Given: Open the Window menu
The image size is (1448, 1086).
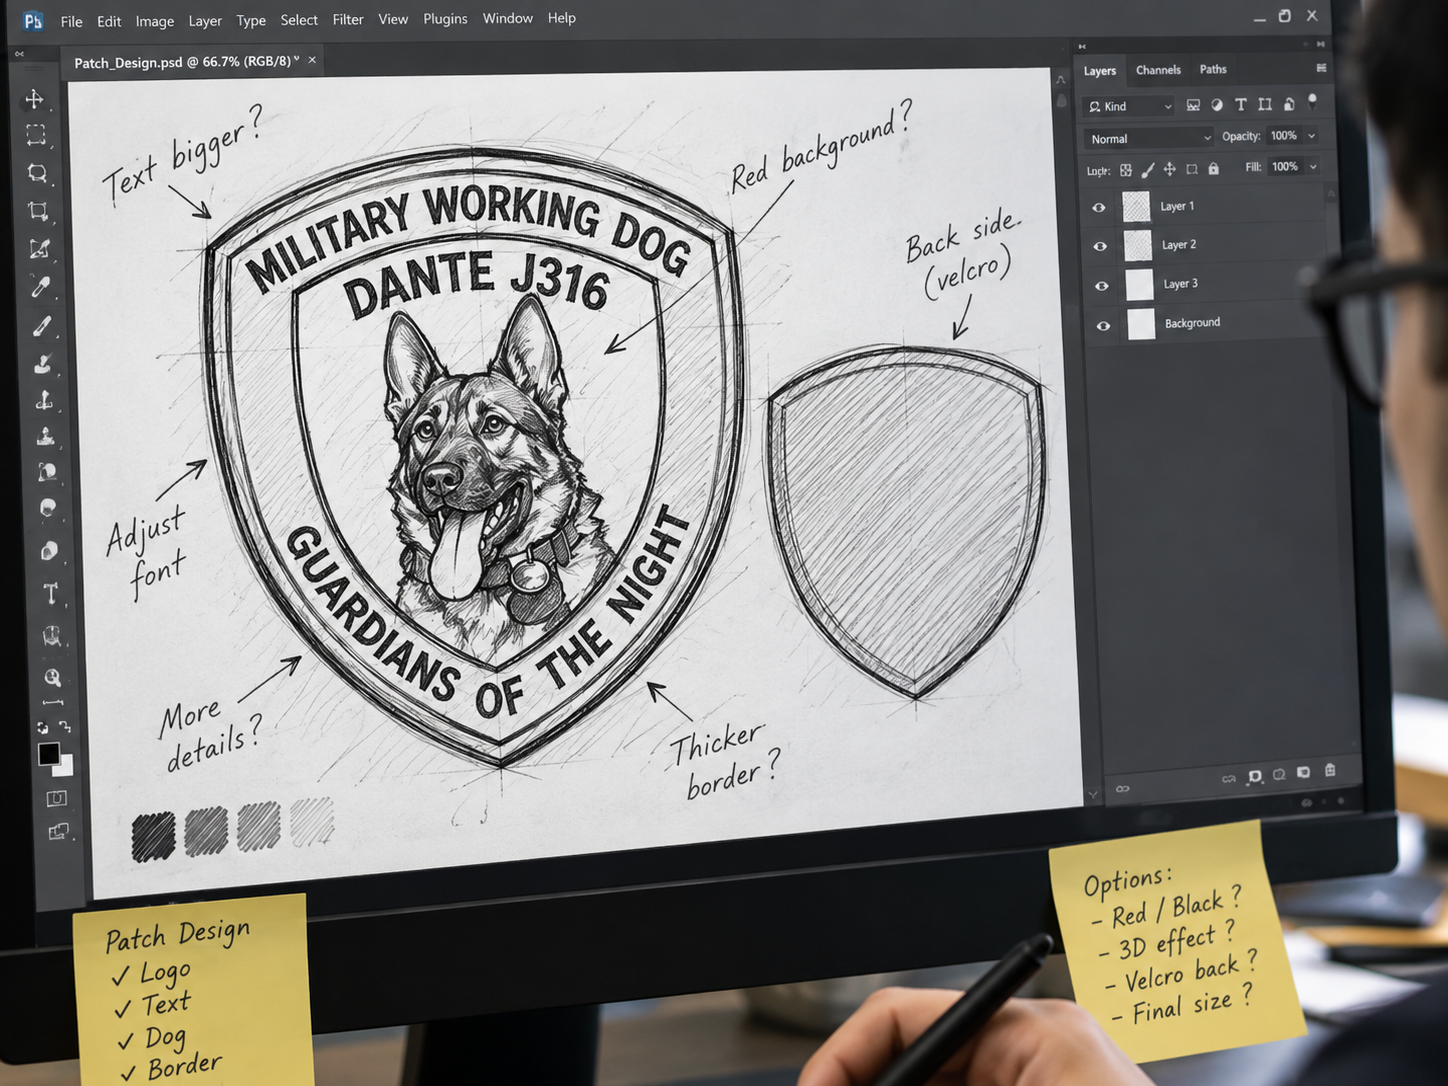Looking at the screenshot, I should [508, 18].
